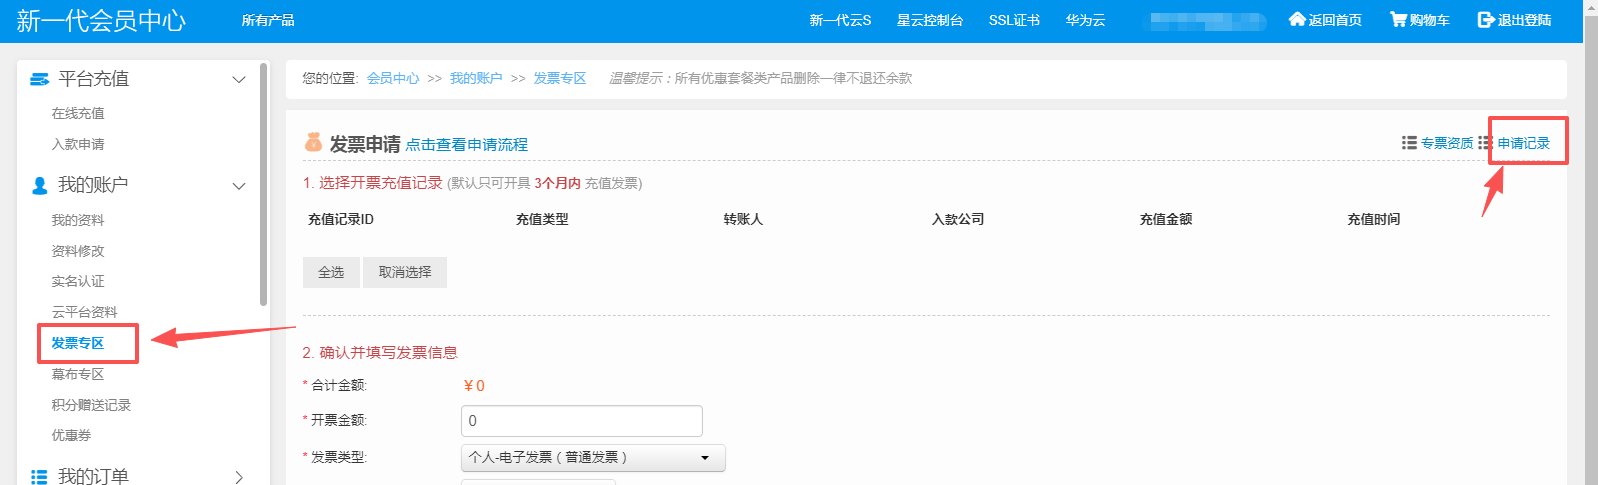Screen dimensions: 1598x485
Task: Open 幕布专区 in the sidebar
Action: [x=78, y=374]
